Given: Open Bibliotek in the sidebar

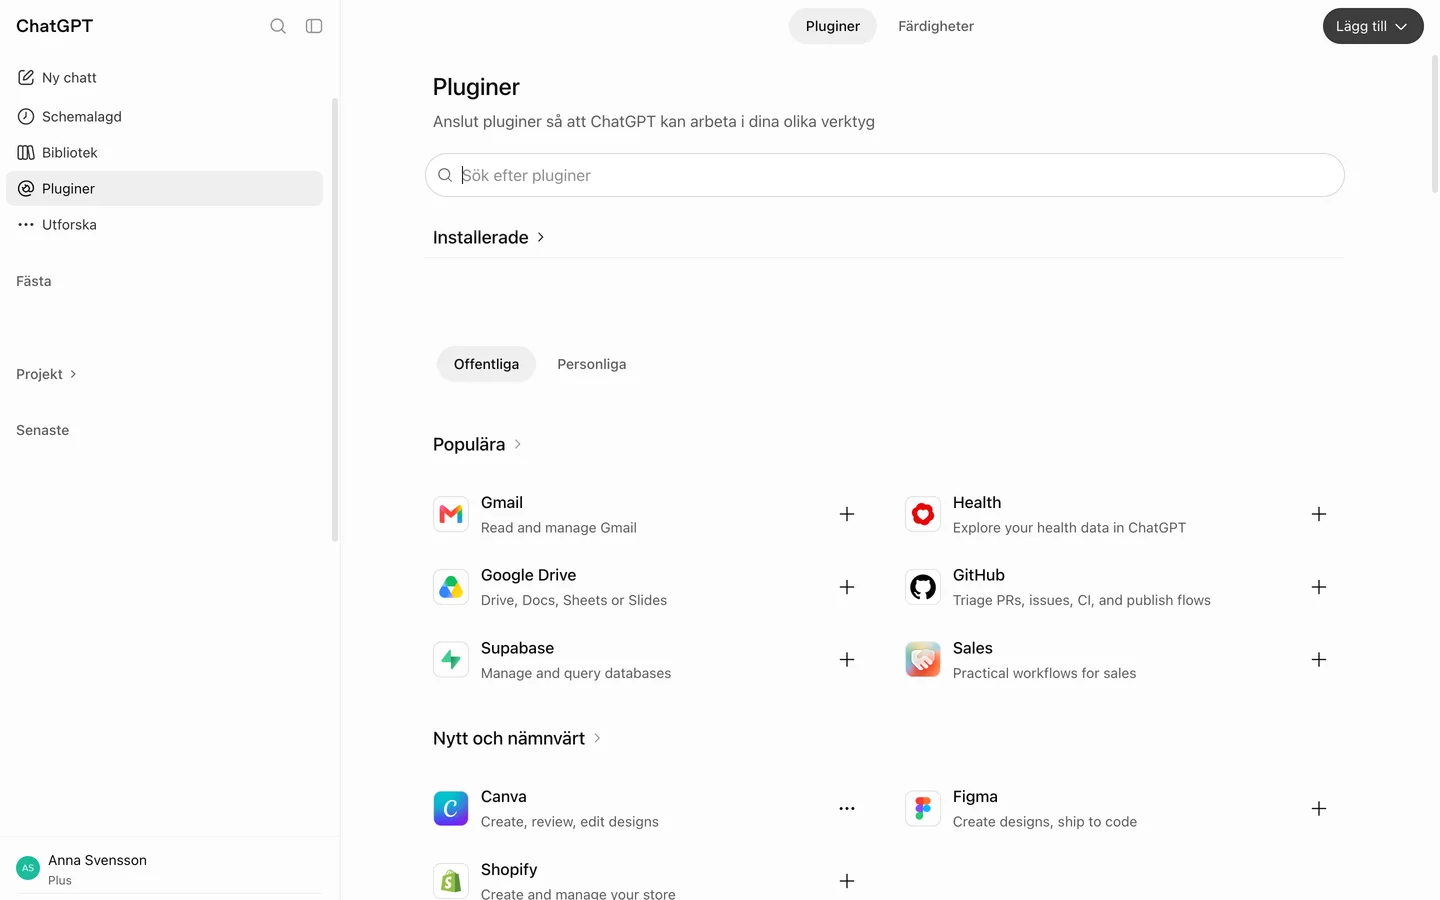Looking at the screenshot, I should (x=164, y=152).
